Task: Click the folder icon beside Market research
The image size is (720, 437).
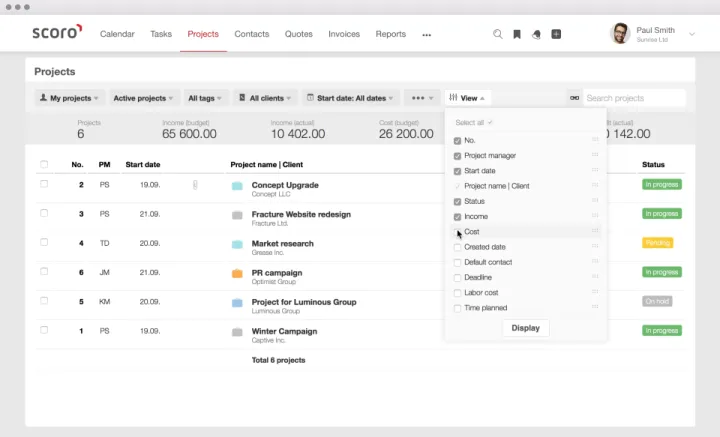Action: [237, 244]
